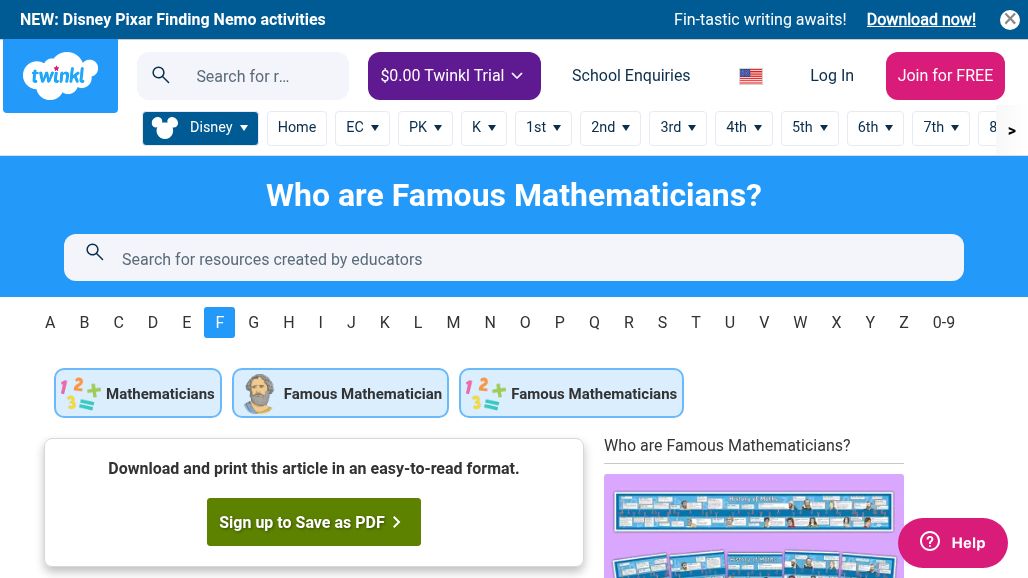The height and width of the screenshot is (578, 1028).
Task: Select the US flag country icon
Action: pos(751,76)
